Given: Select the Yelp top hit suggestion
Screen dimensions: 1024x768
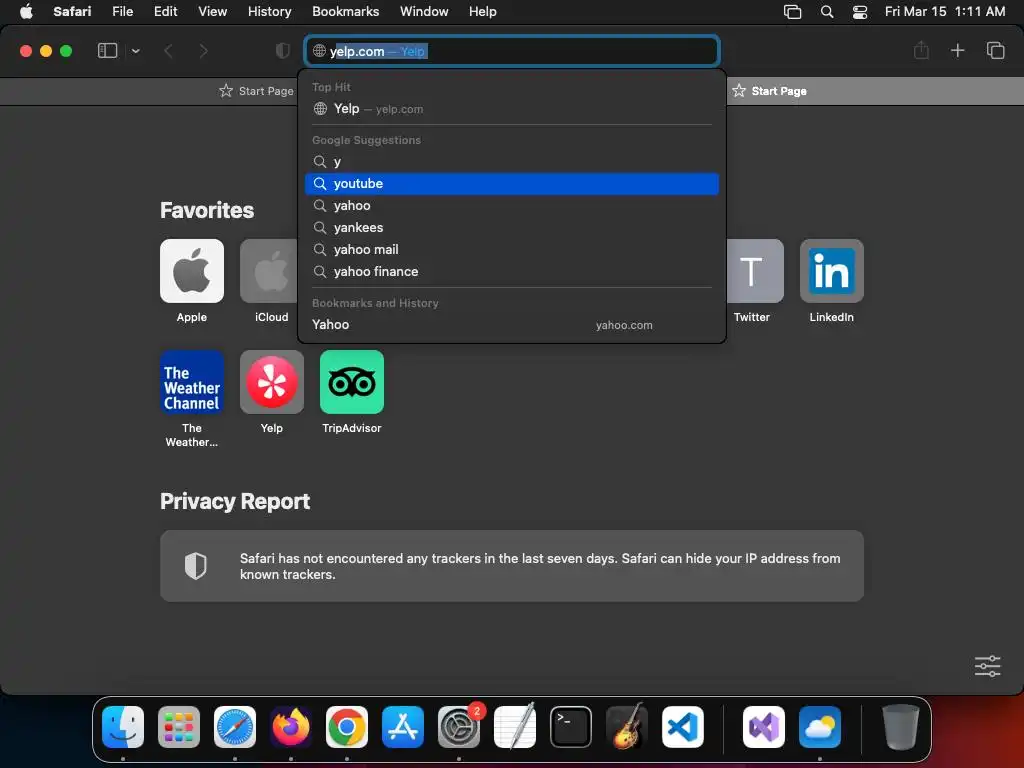Looking at the screenshot, I should coord(512,109).
